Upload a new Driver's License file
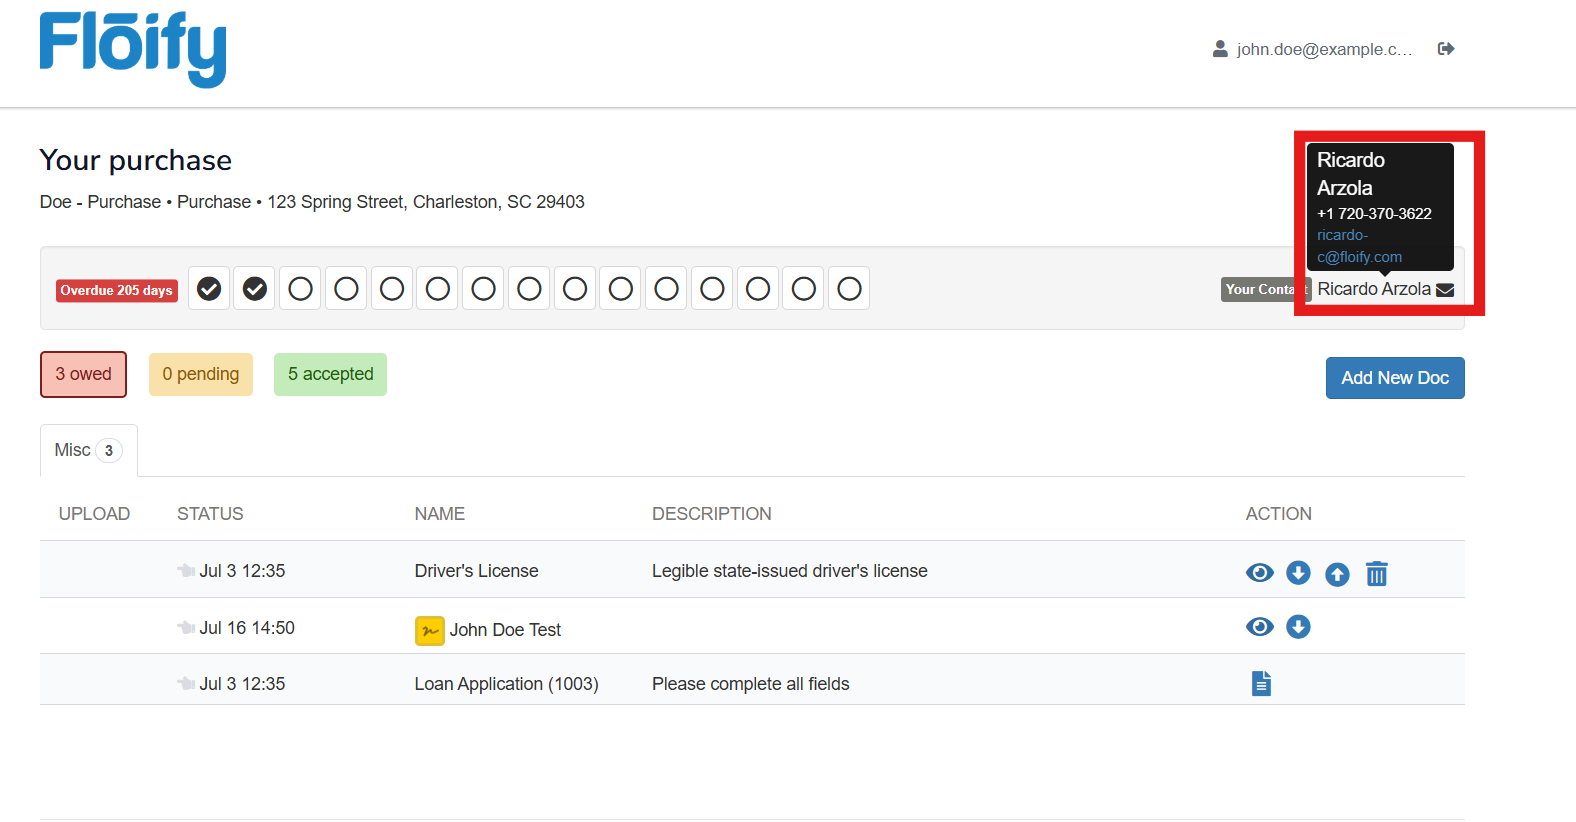The height and width of the screenshot is (822, 1576). point(1337,574)
